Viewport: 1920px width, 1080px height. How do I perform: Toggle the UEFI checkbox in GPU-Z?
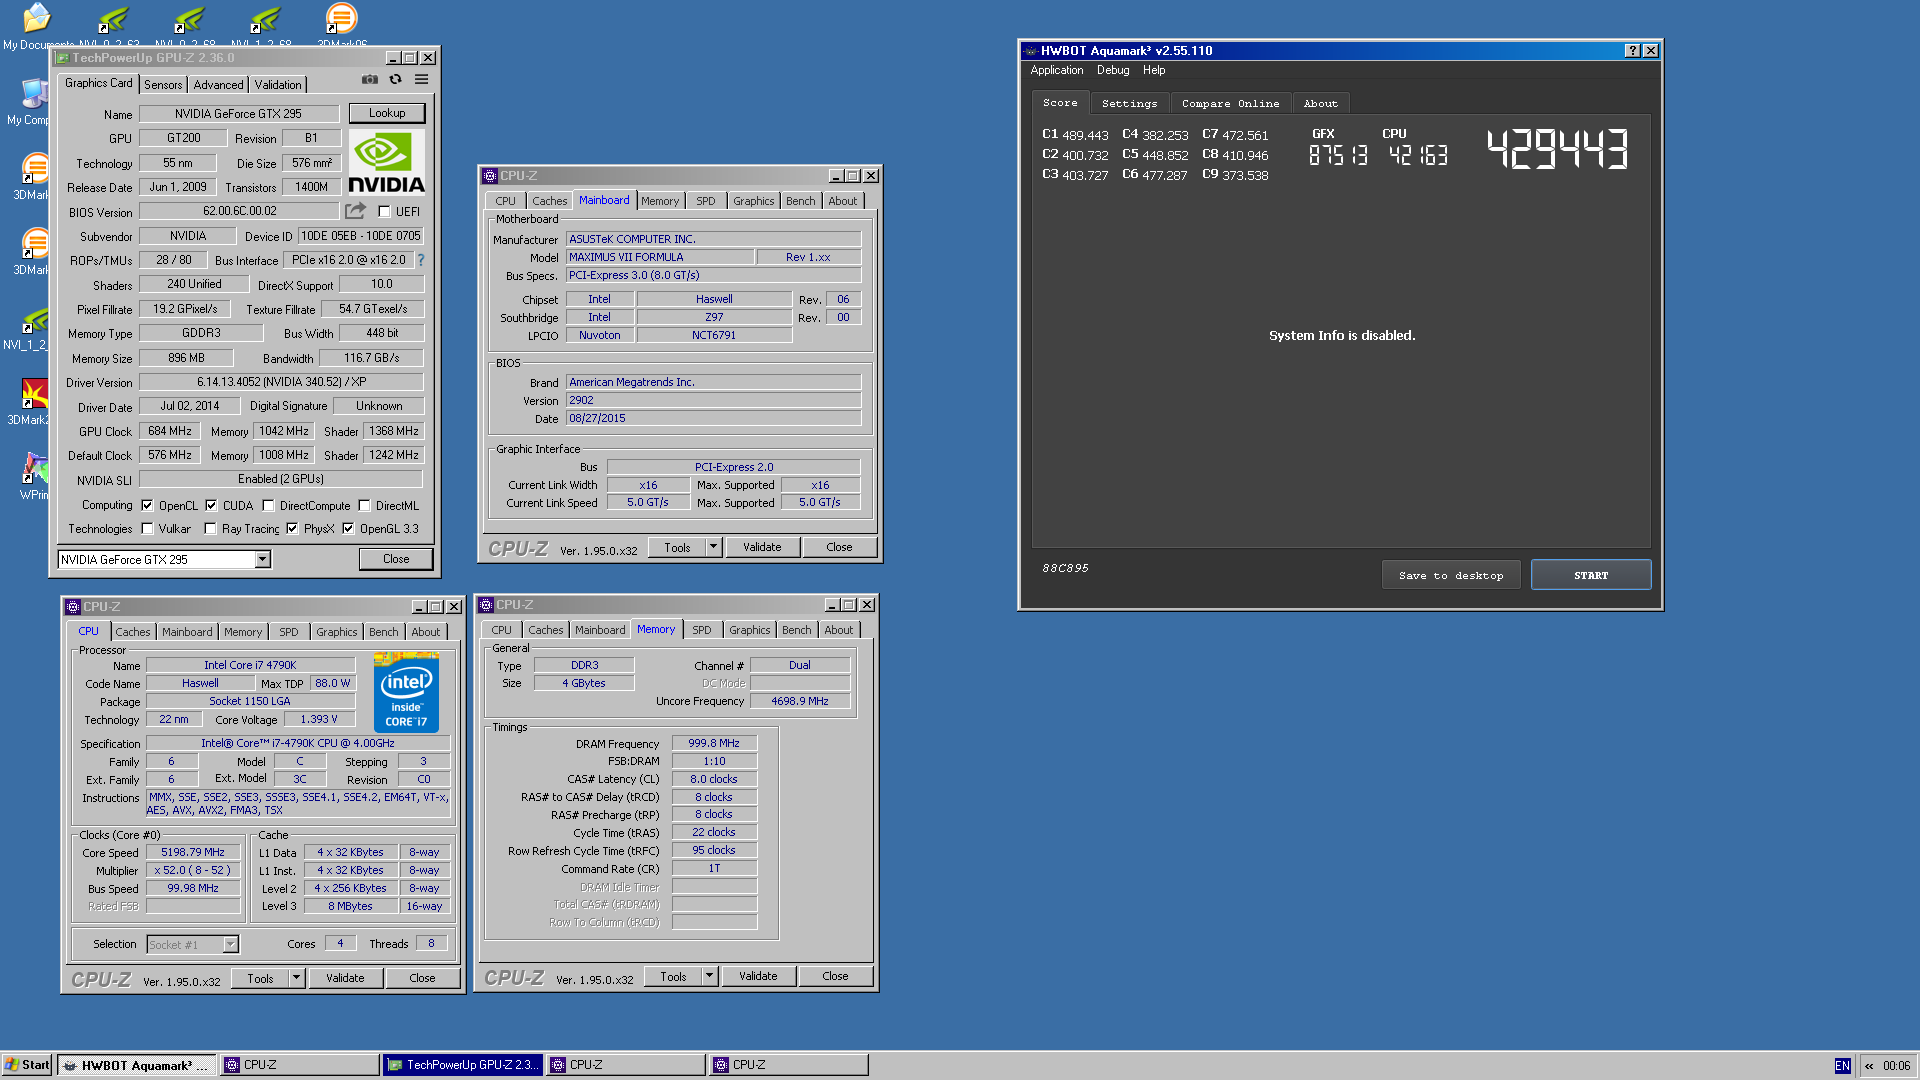click(x=384, y=211)
